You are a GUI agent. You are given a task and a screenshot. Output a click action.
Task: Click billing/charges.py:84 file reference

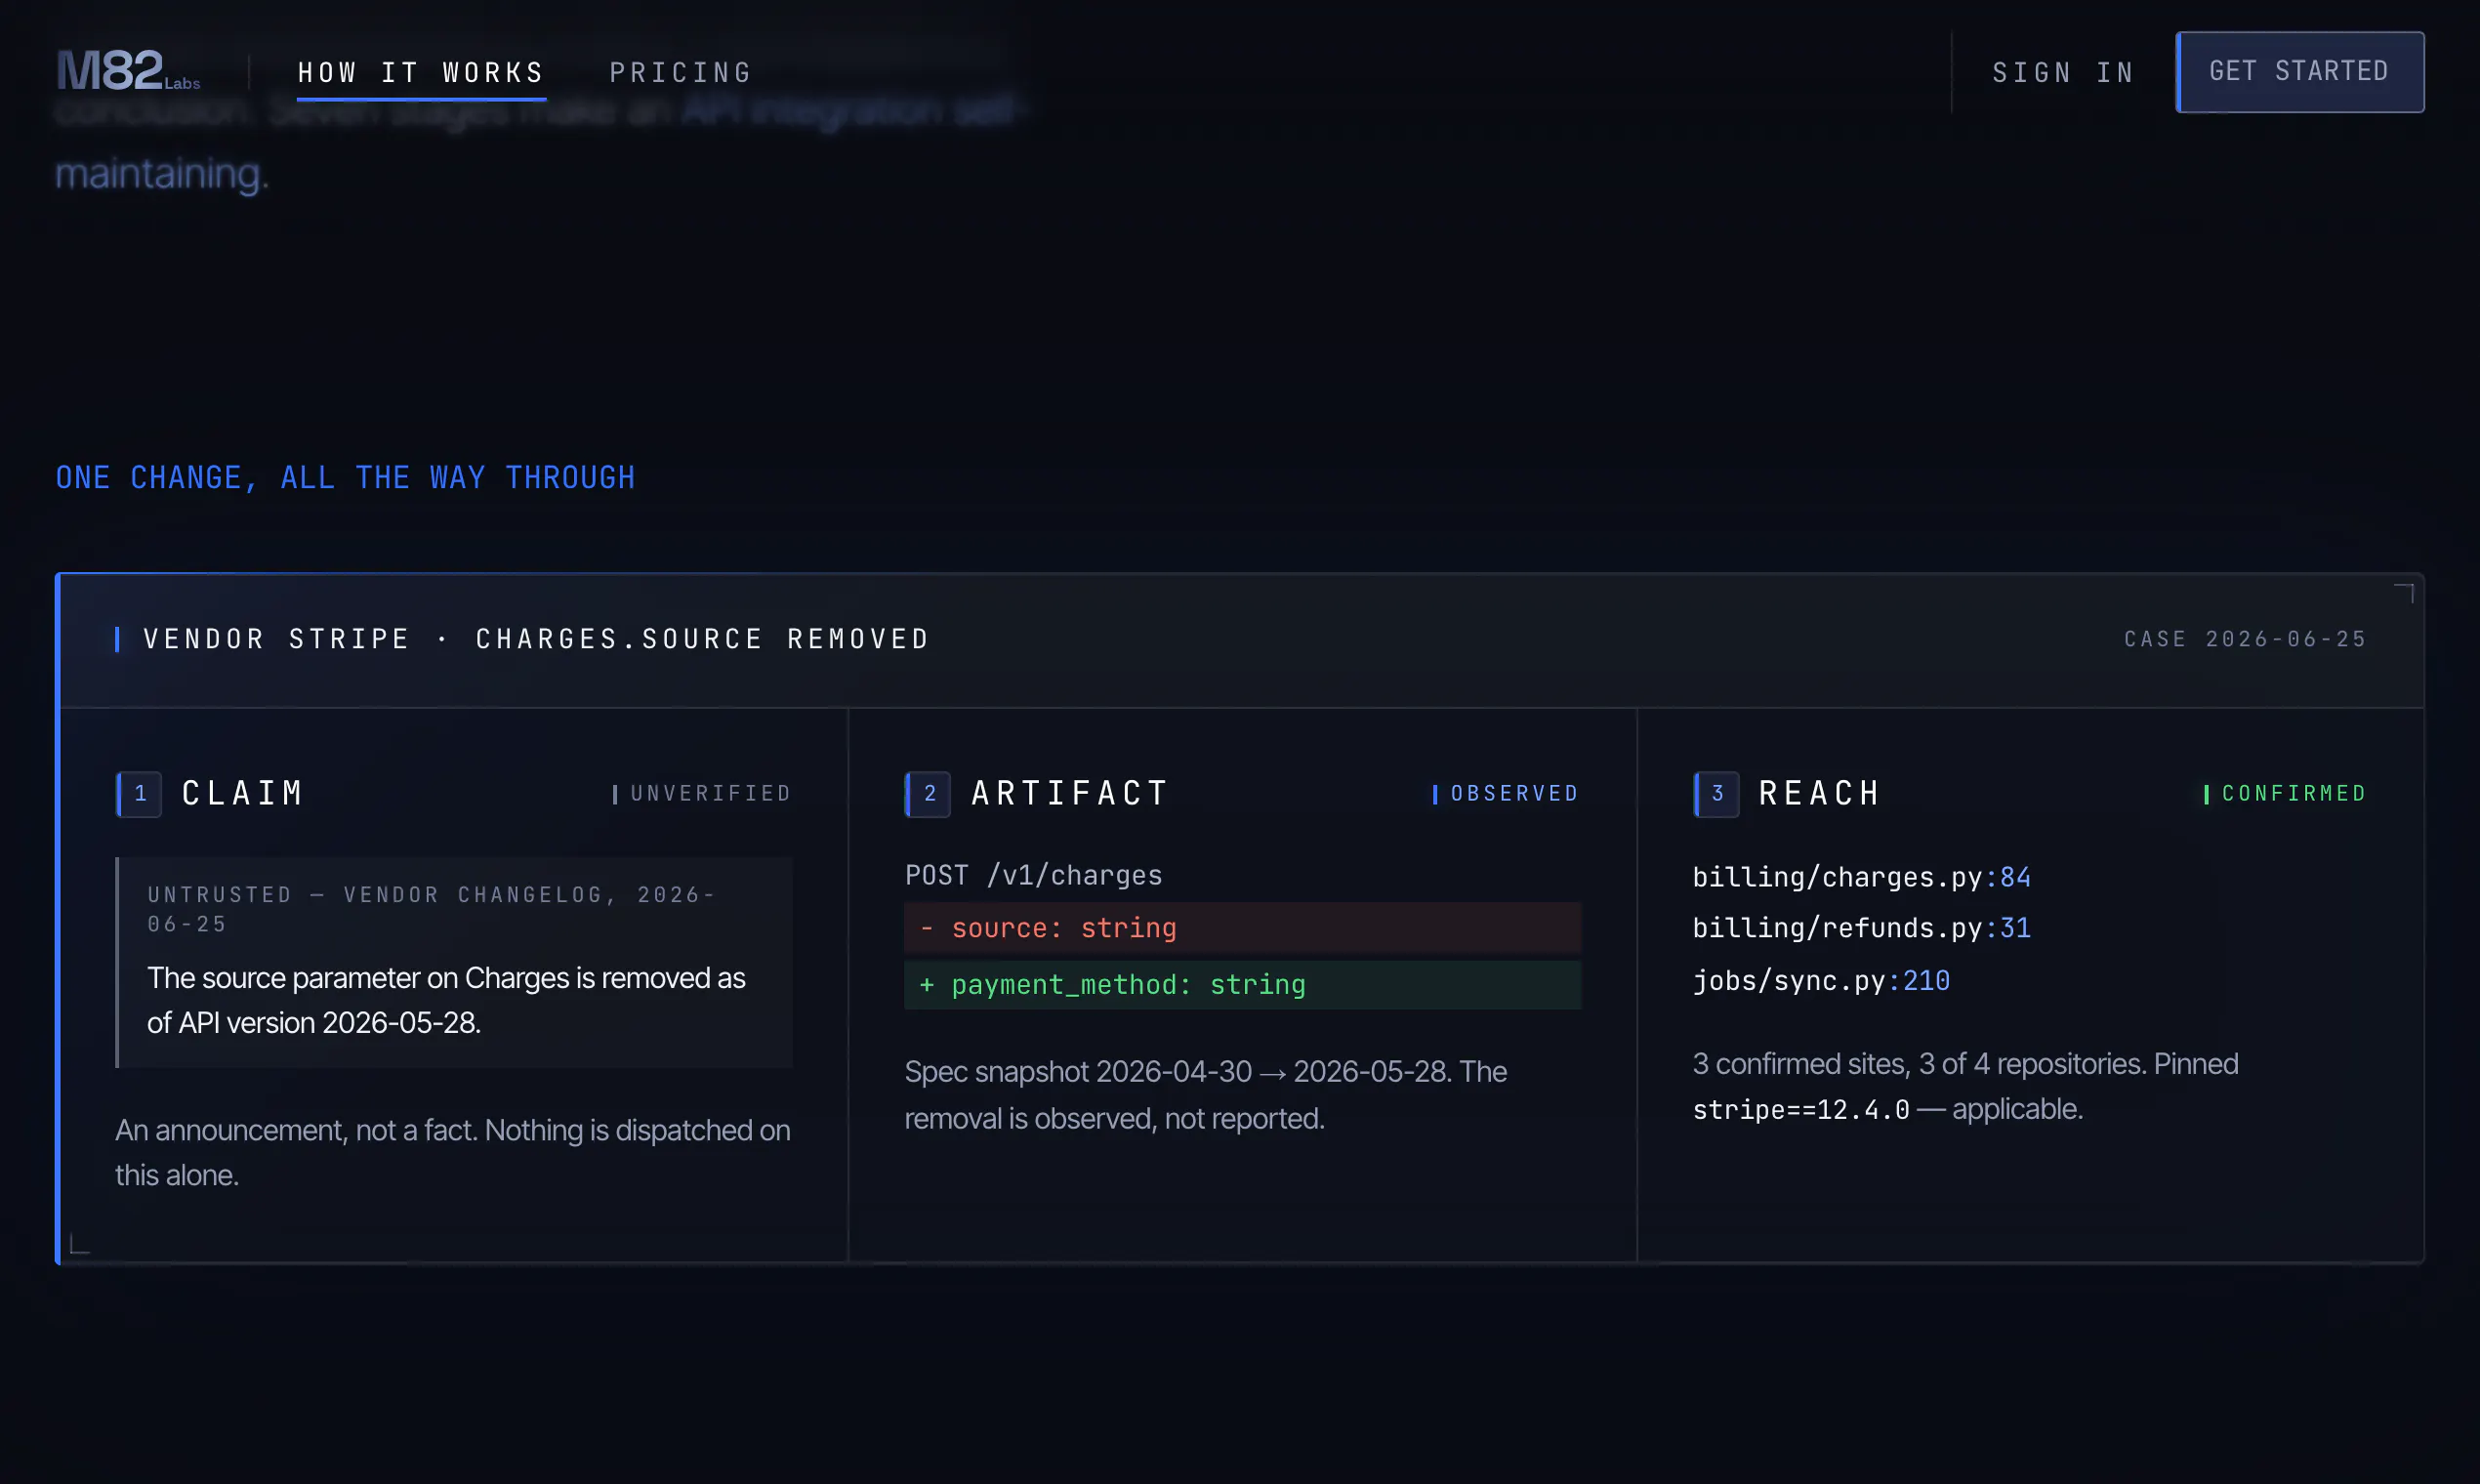click(x=1861, y=877)
